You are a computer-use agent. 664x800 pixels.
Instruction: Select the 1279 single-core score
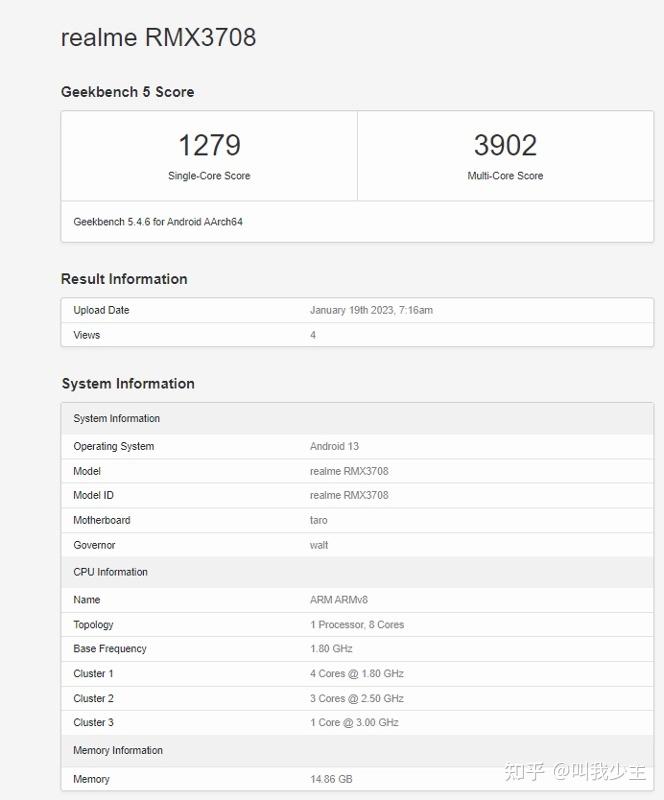209,146
